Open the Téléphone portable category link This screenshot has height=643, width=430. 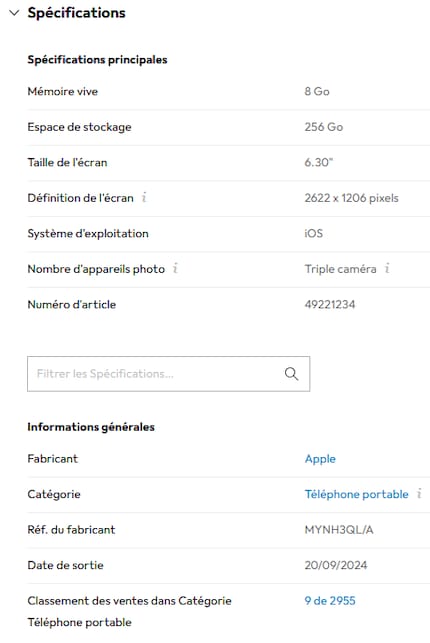coord(357,494)
